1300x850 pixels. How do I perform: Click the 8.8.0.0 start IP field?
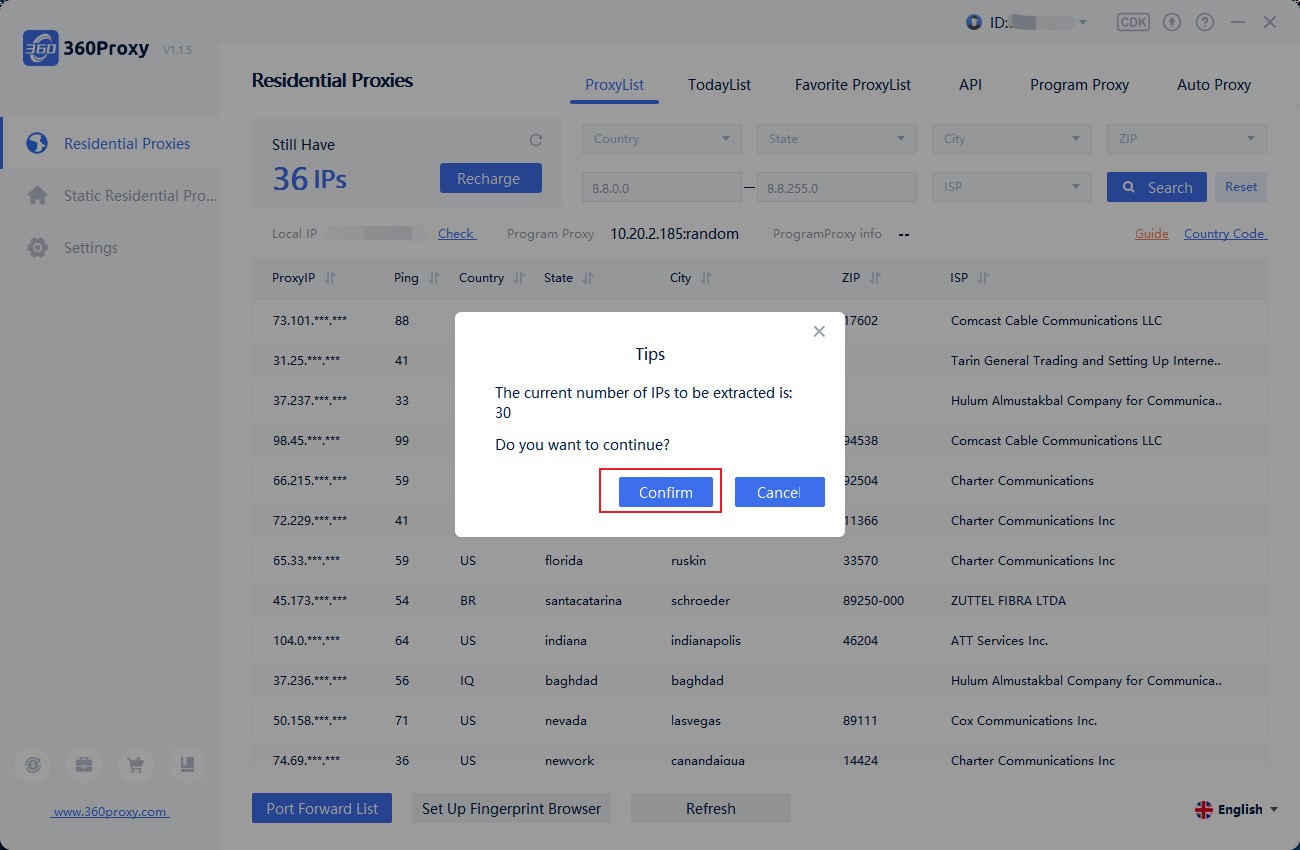pos(662,187)
